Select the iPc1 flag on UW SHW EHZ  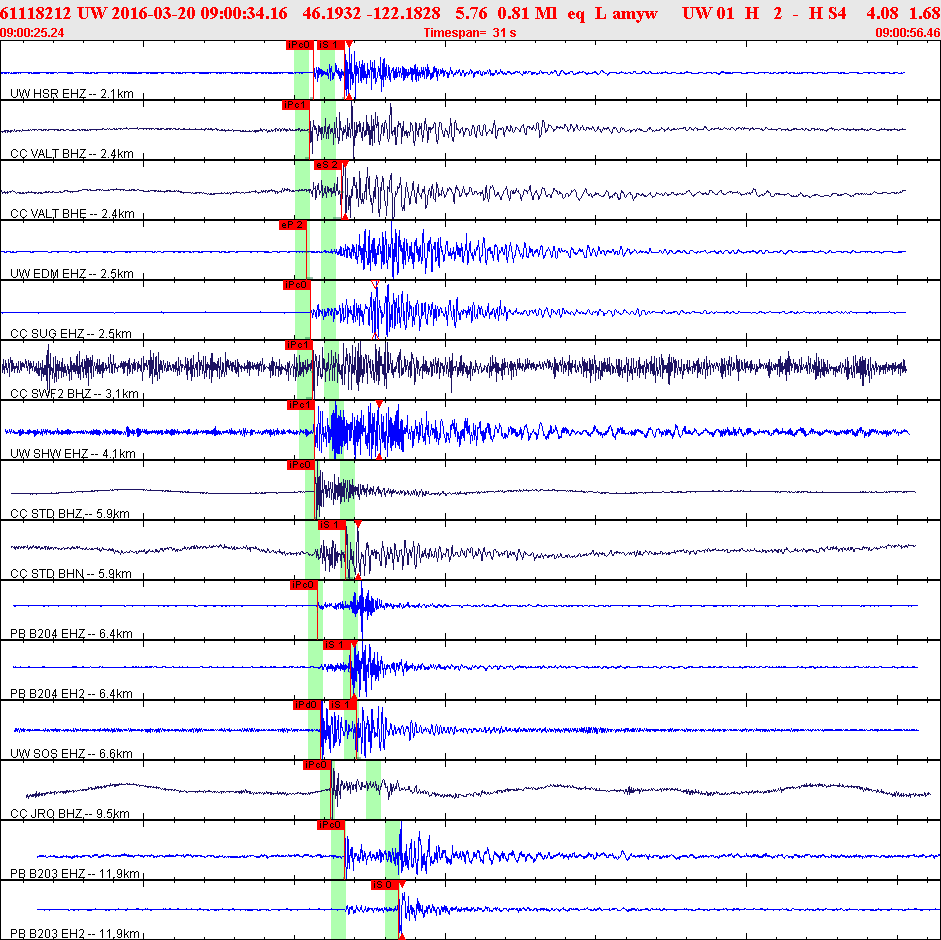[x=300, y=405]
